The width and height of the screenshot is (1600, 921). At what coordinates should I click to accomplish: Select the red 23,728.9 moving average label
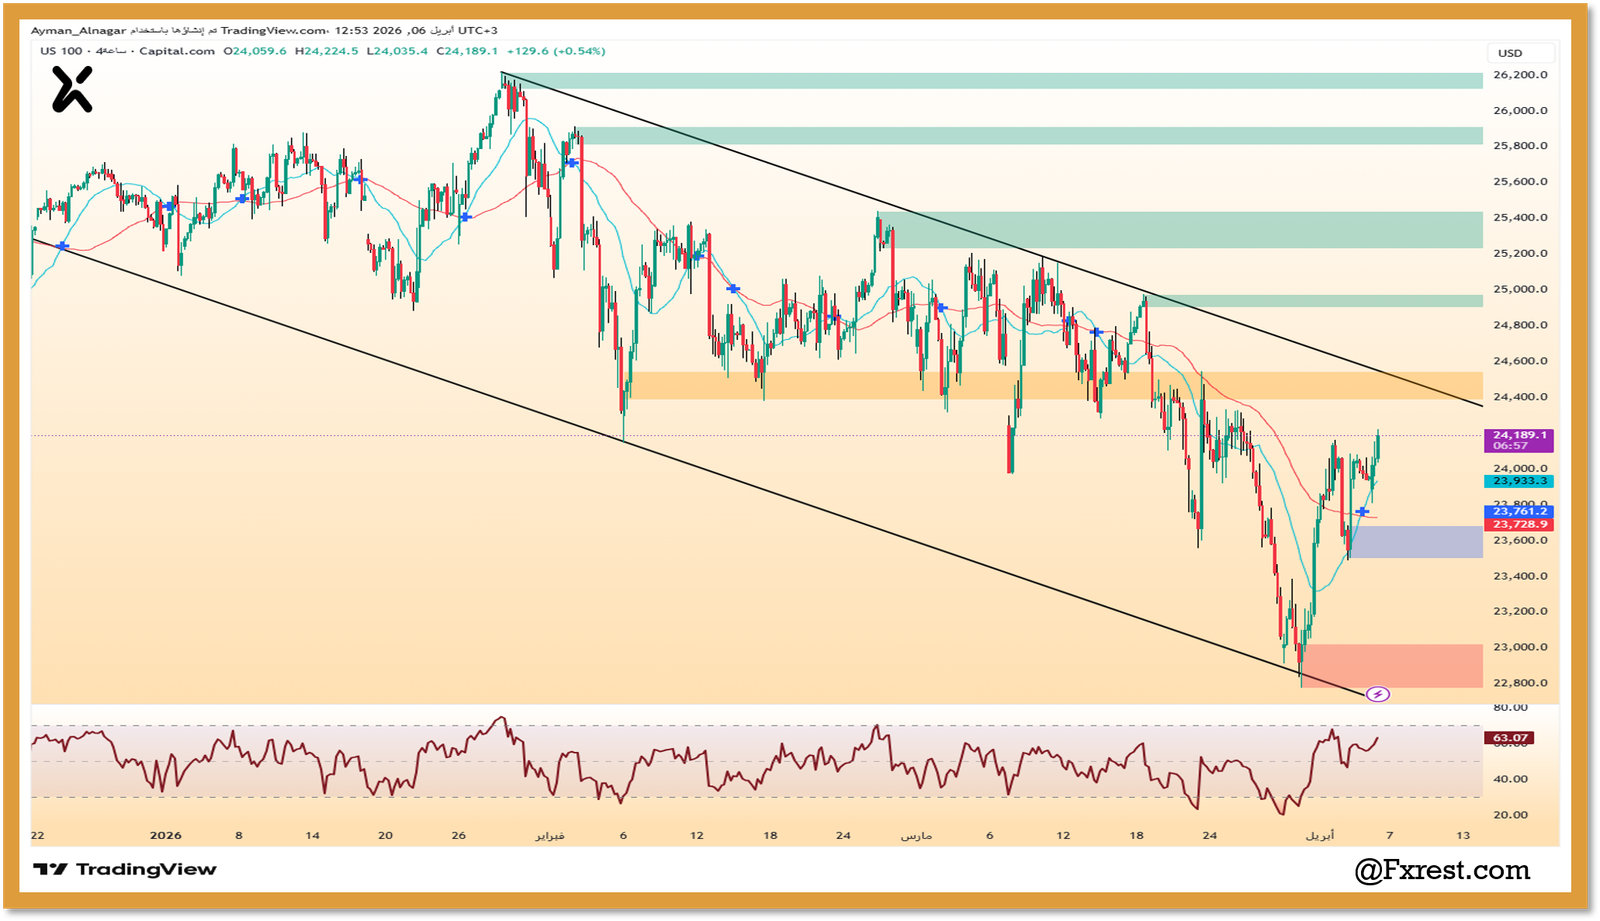(1519, 524)
